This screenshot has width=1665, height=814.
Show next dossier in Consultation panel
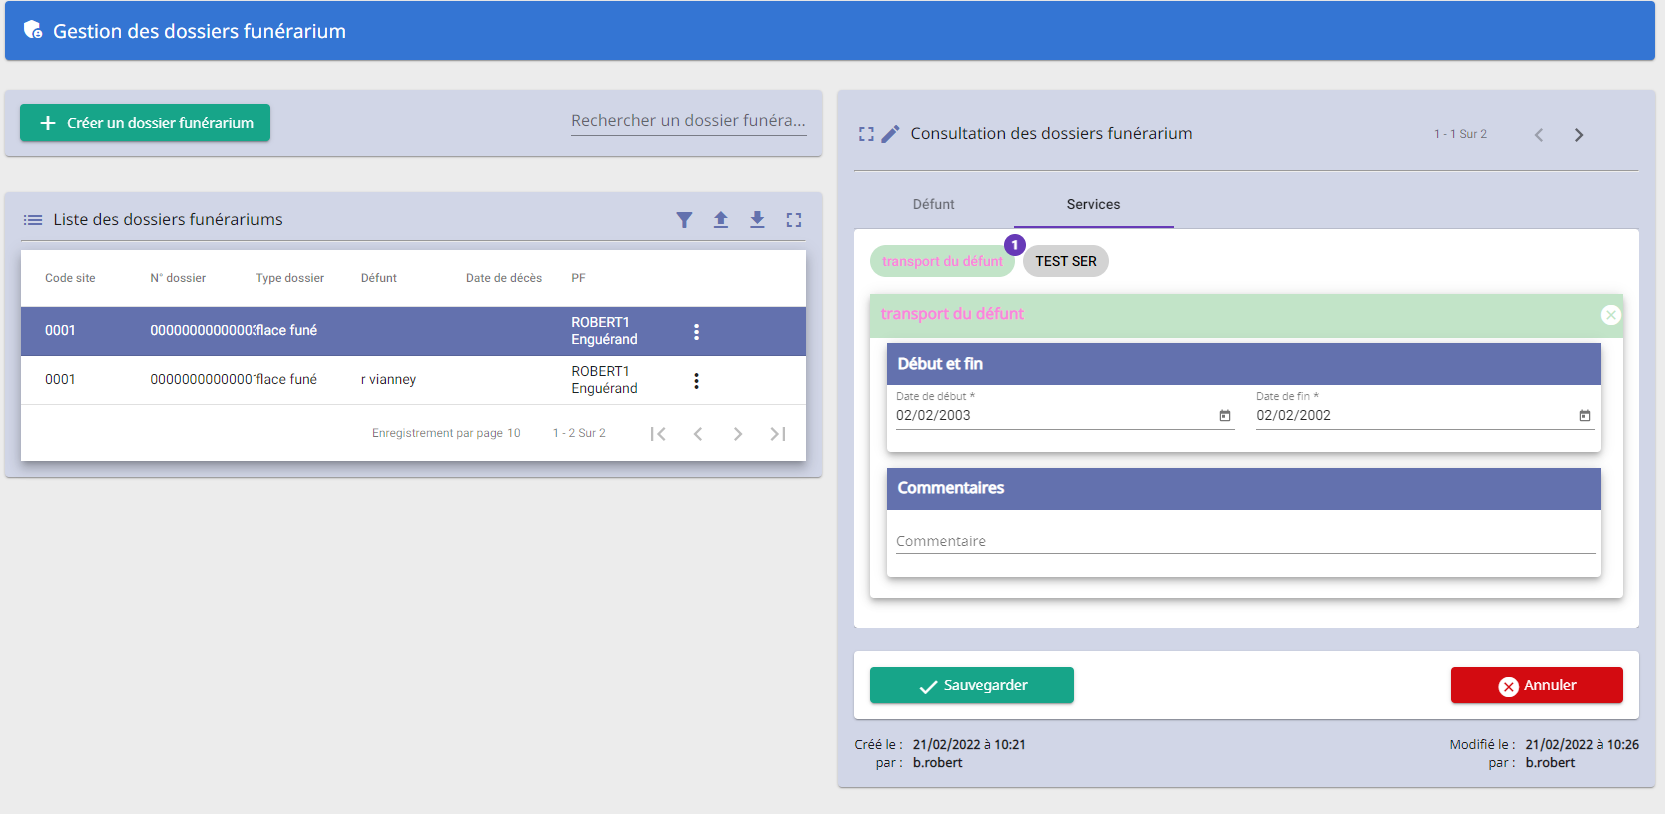[1579, 135]
